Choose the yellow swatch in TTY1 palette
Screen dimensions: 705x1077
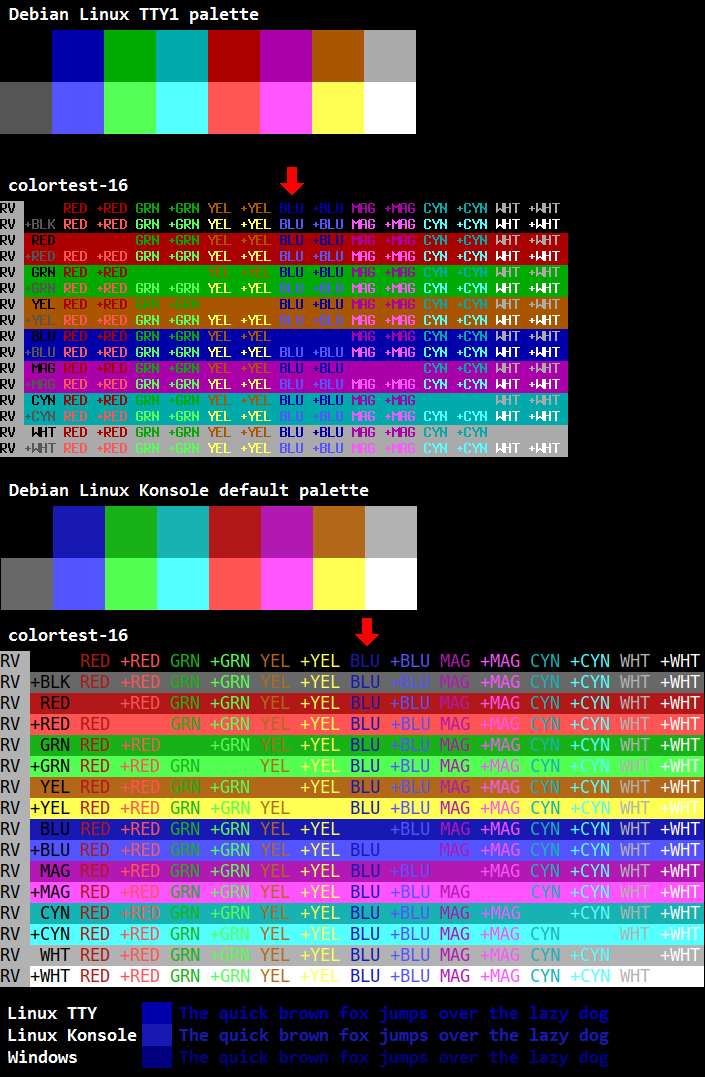click(337, 108)
